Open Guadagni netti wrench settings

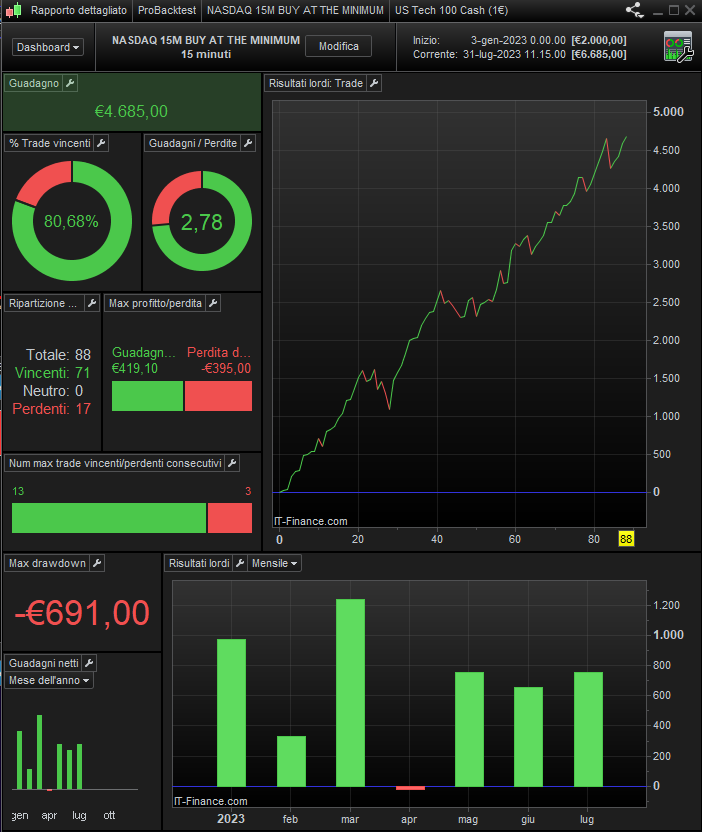[89, 663]
